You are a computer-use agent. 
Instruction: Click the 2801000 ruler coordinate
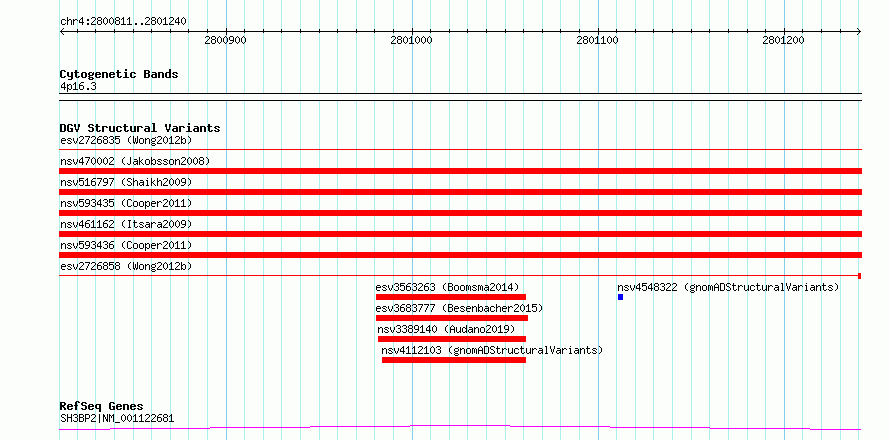412,40
